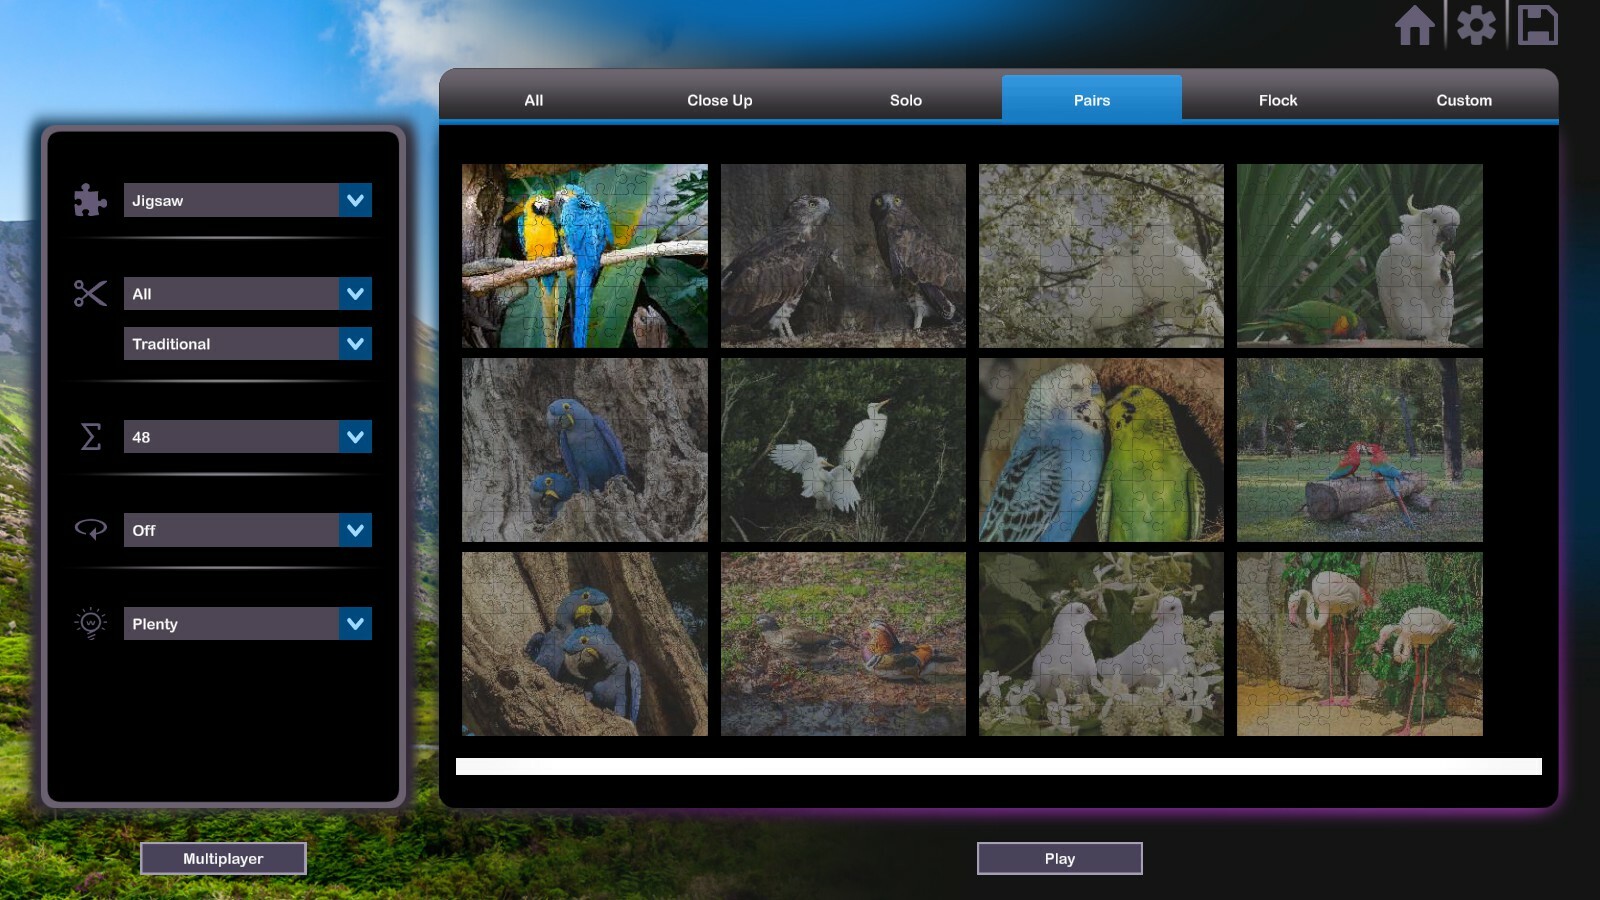1600x900 pixels.
Task: Open the Settings gear
Action: (1477, 27)
